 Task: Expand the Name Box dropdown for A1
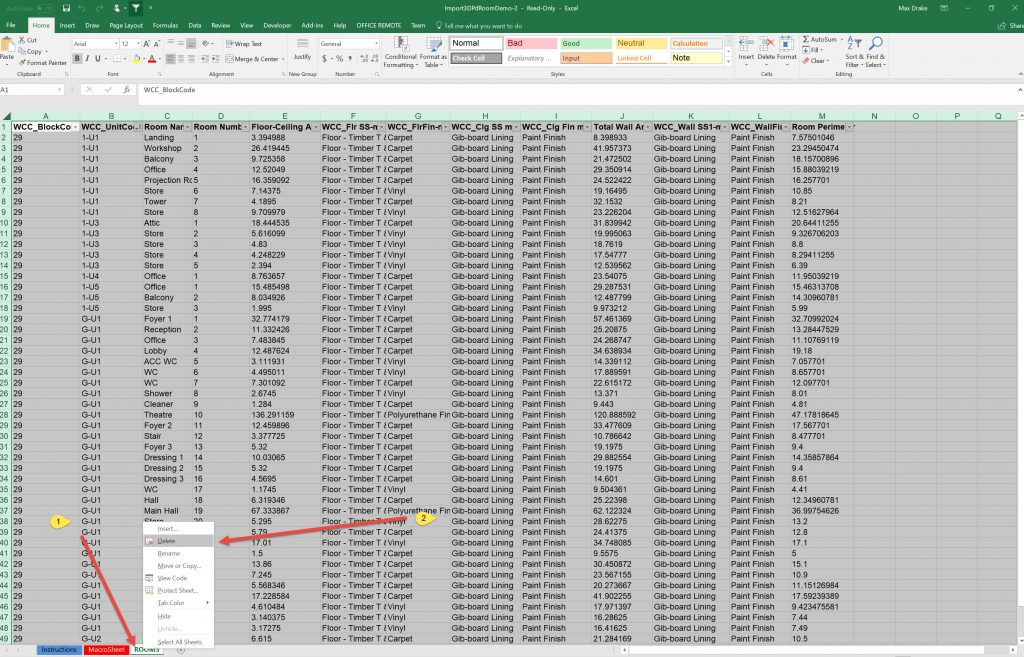pos(61,90)
